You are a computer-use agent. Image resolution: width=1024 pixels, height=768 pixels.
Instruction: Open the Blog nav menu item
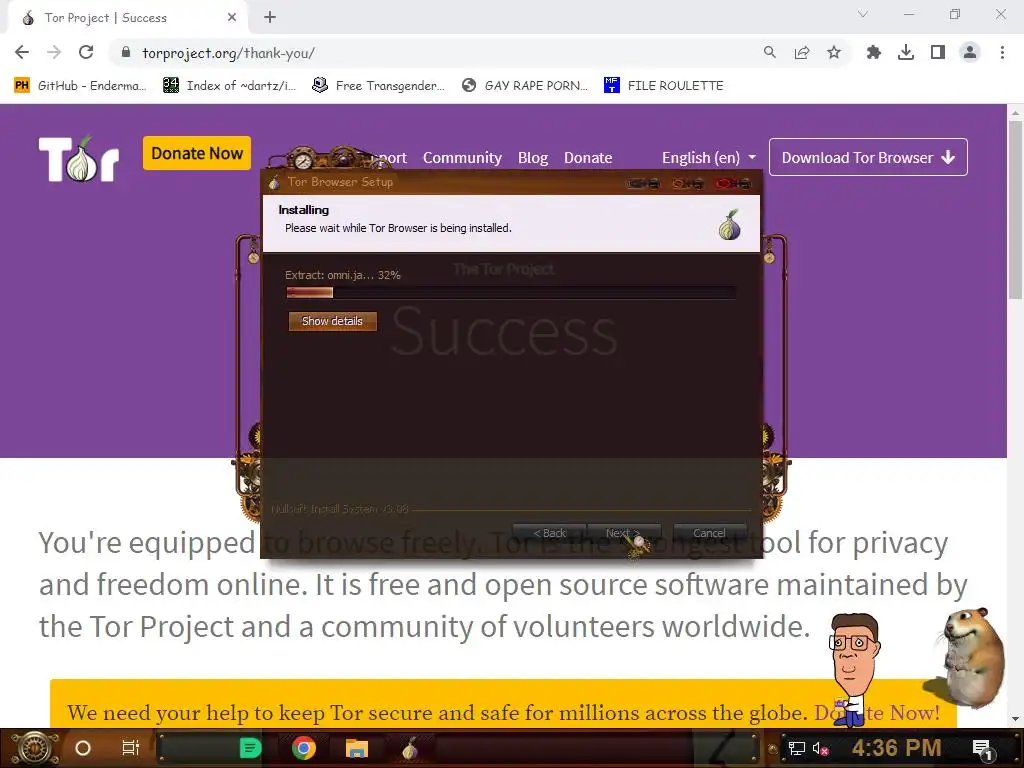pyautogui.click(x=532, y=157)
